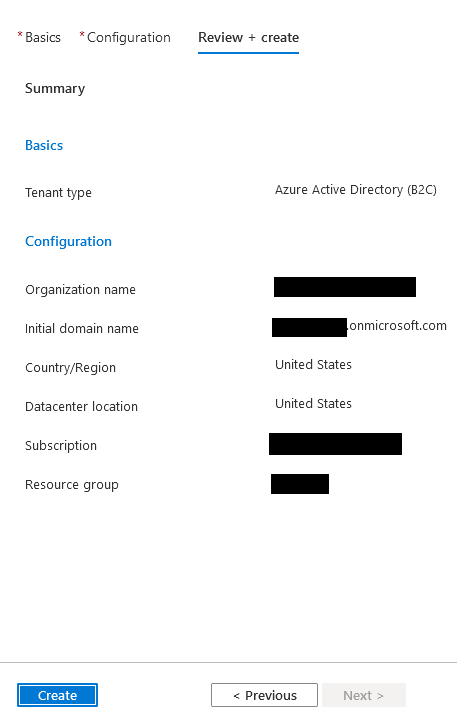This screenshot has height=717, width=457.
Task: Click the Country/Region label
Action: click(70, 368)
